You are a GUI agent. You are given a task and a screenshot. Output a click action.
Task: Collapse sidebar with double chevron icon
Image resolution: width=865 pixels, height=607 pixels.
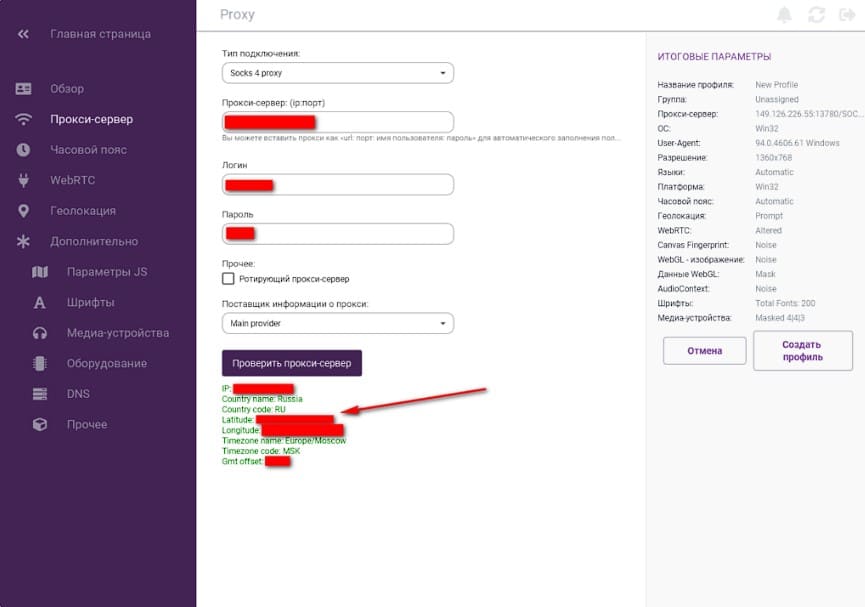pyautogui.click(x=23, y=34)
